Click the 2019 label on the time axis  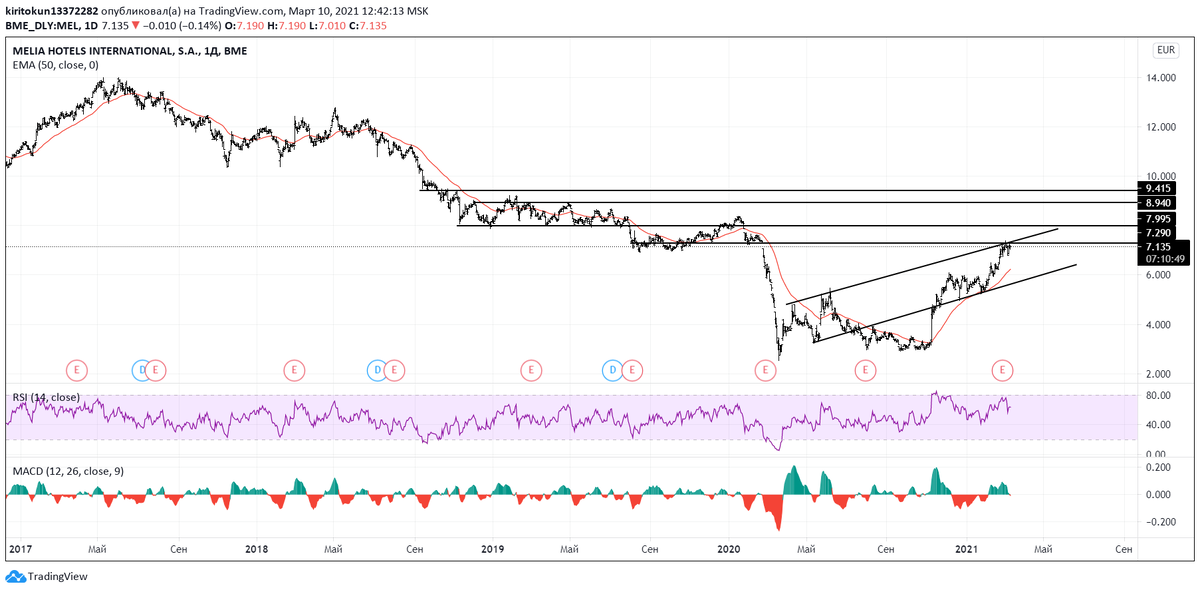tap(493, 549)
